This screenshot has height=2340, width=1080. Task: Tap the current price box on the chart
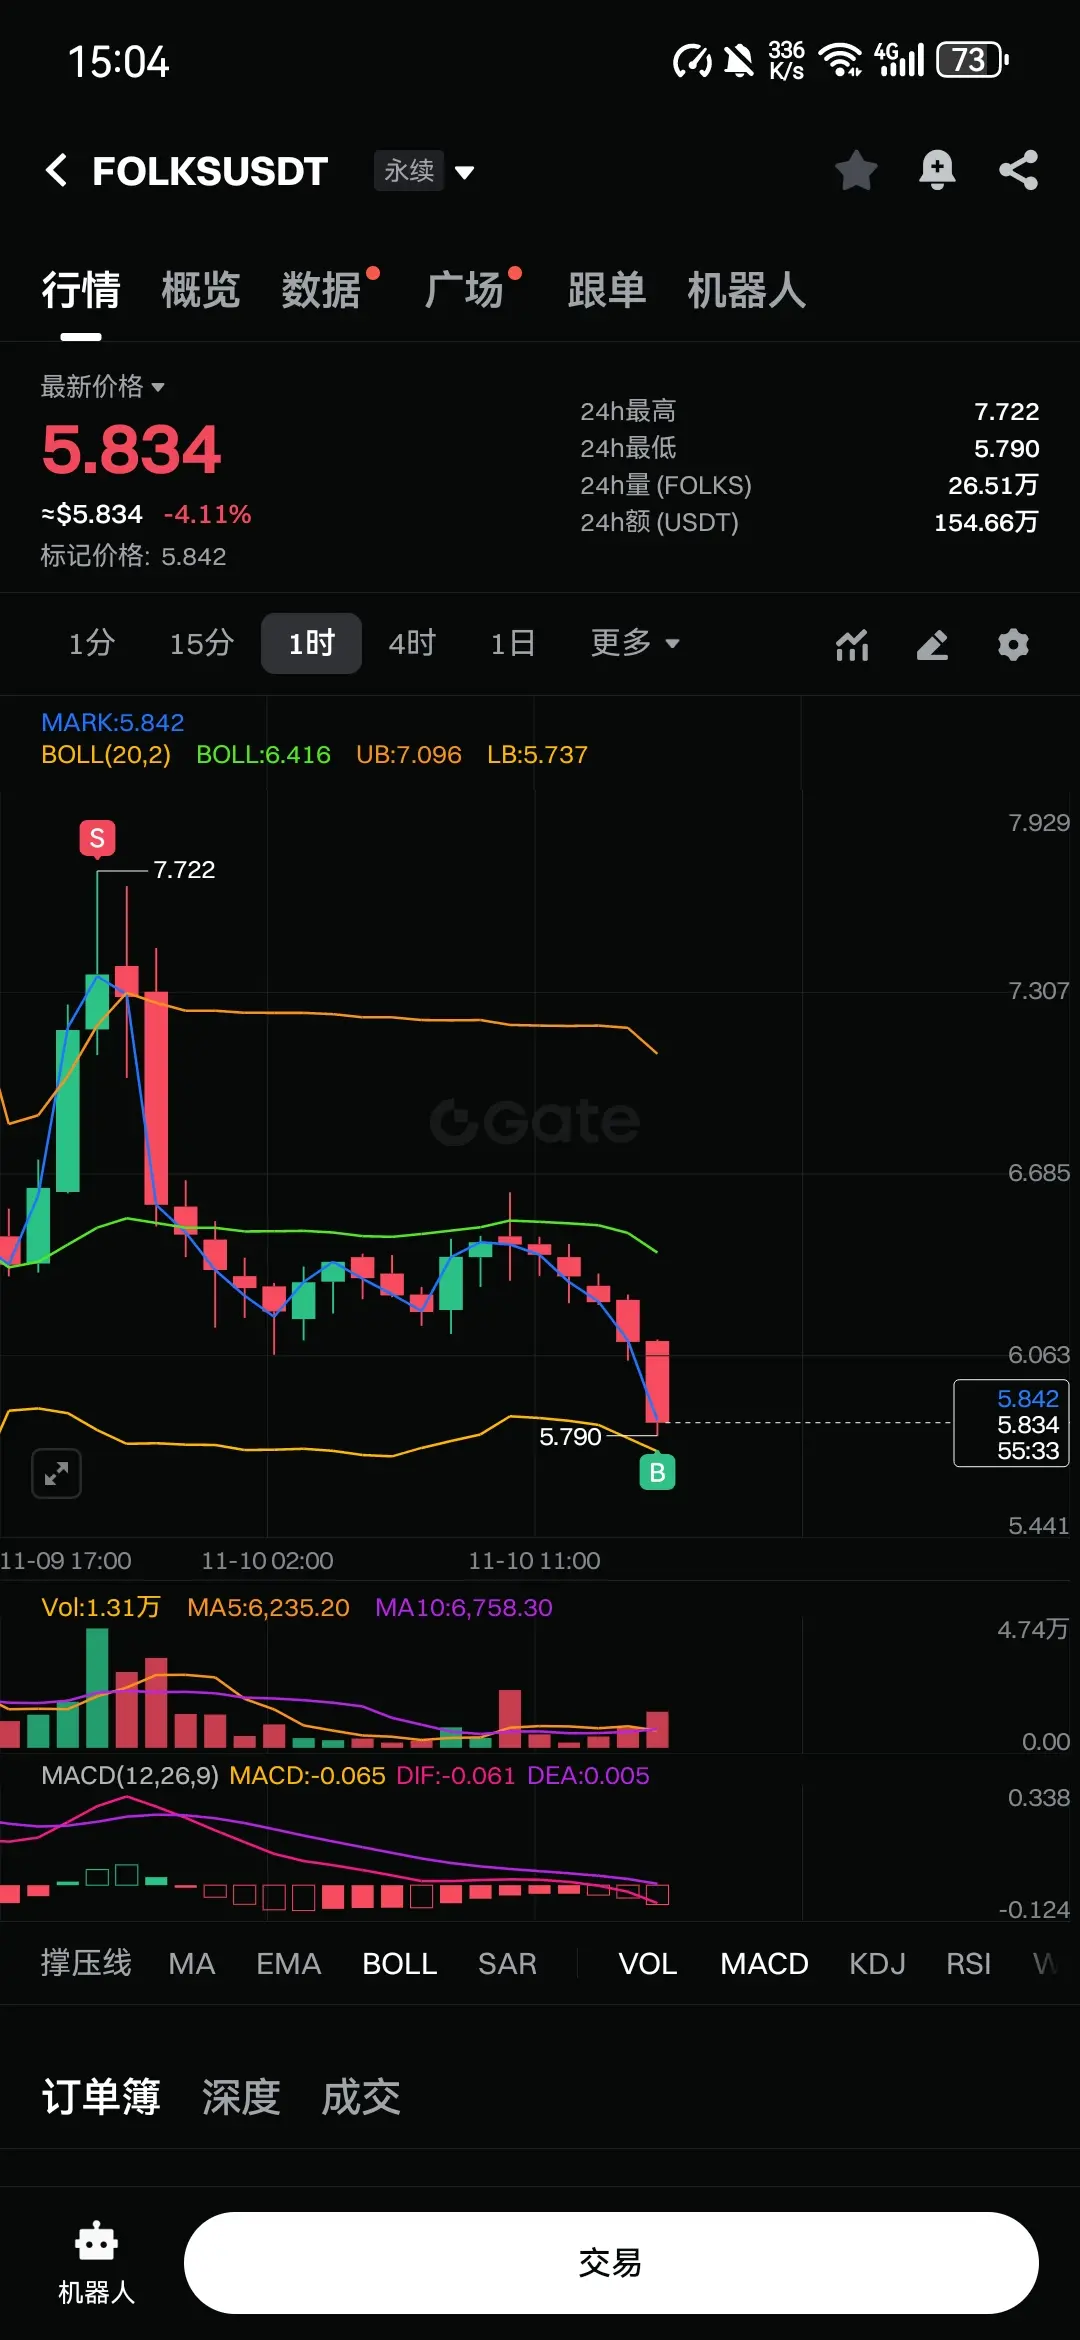click(1011, 1424)
